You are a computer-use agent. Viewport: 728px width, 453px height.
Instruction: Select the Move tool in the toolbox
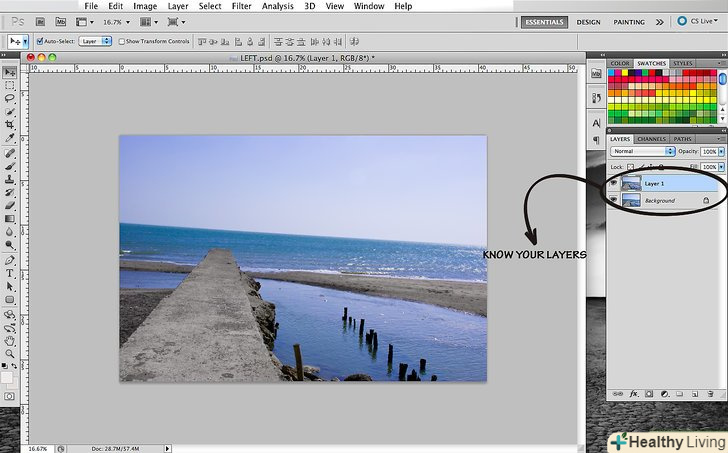click(x=10, y=72)
